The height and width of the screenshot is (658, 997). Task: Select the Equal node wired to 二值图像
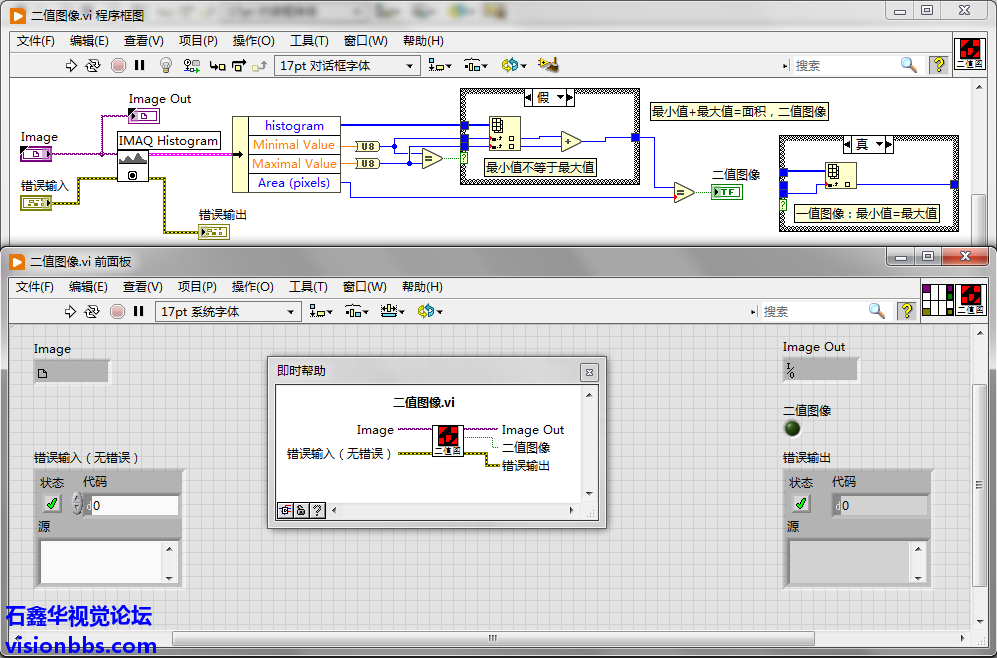coord(684,192)
